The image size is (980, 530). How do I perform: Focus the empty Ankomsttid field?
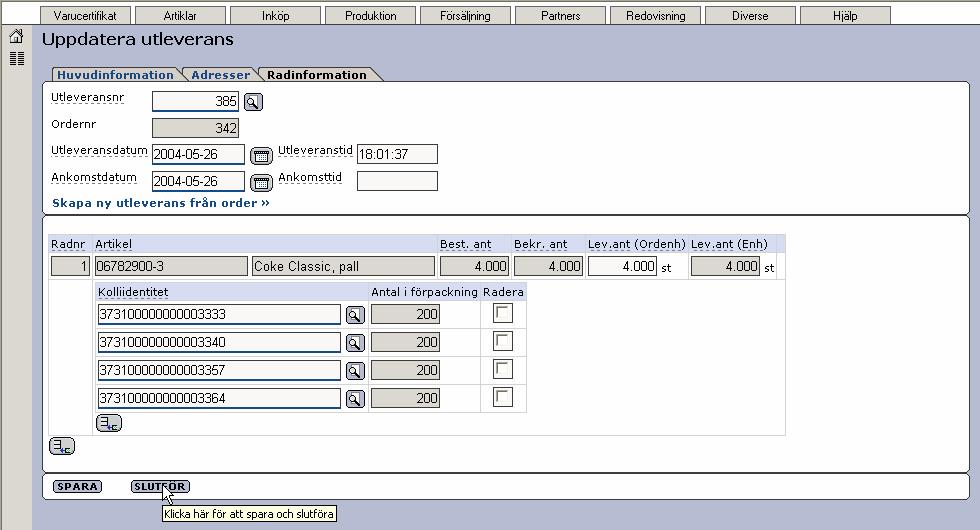tap(398, 181)
